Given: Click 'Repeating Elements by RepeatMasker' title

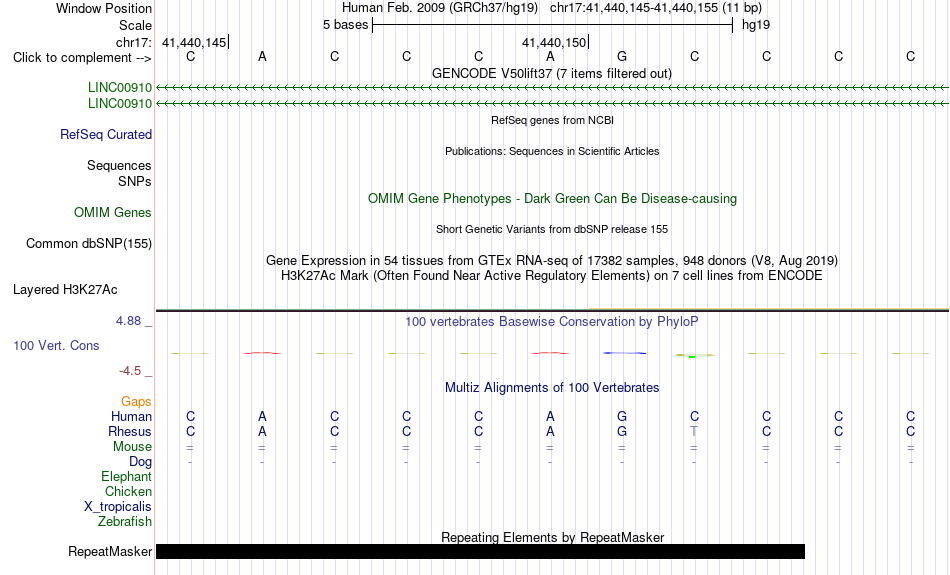Looking at the screenshot, I should point(553,537).
